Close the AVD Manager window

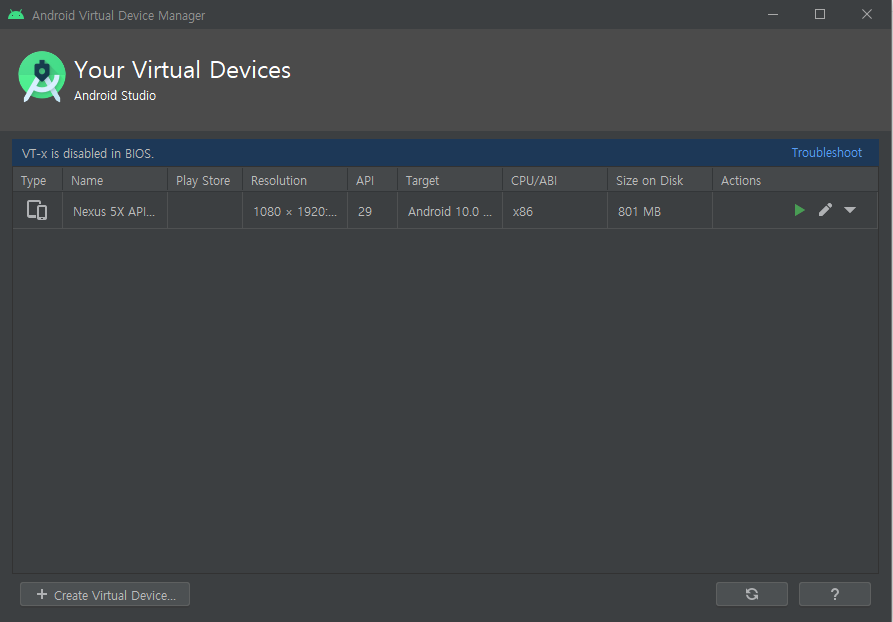tap(867, 14)
